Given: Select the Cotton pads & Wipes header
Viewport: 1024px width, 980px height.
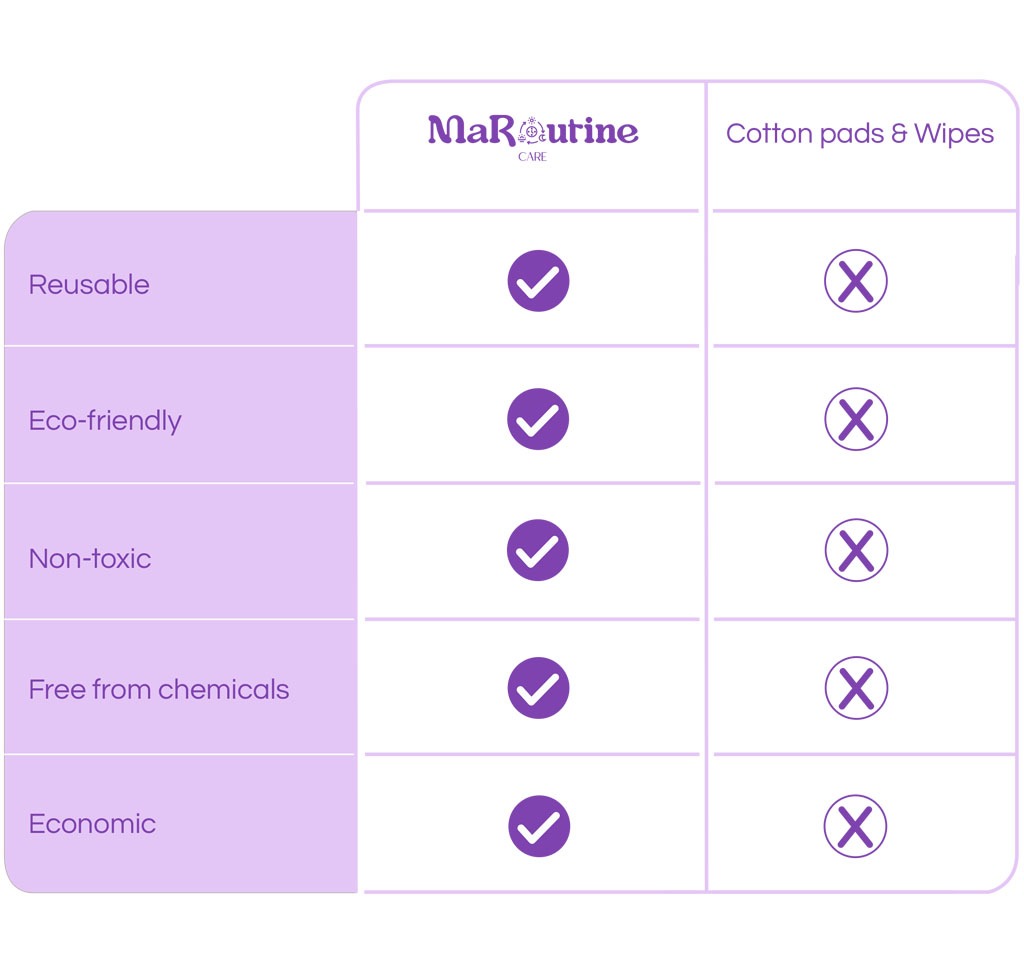Looking at the screenshot, I should tap(860, 134).
